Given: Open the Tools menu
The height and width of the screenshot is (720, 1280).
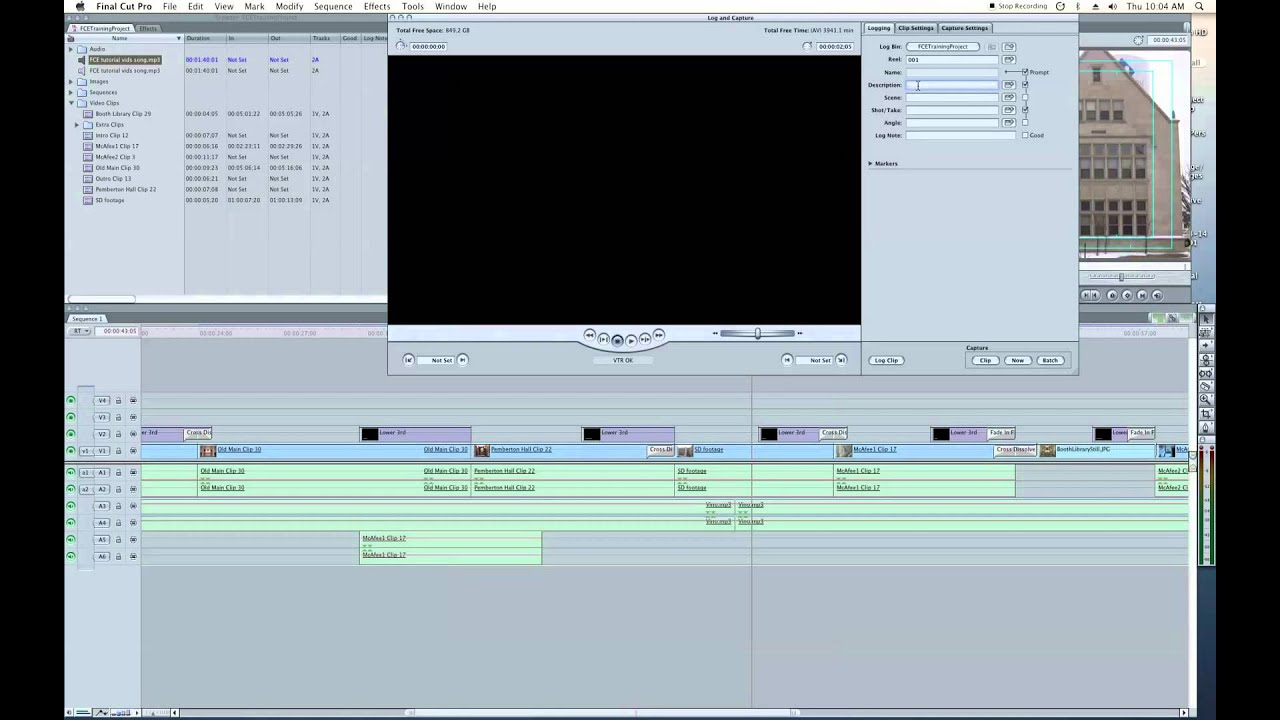Looking at the screenshot, I should tap(413, 6).
